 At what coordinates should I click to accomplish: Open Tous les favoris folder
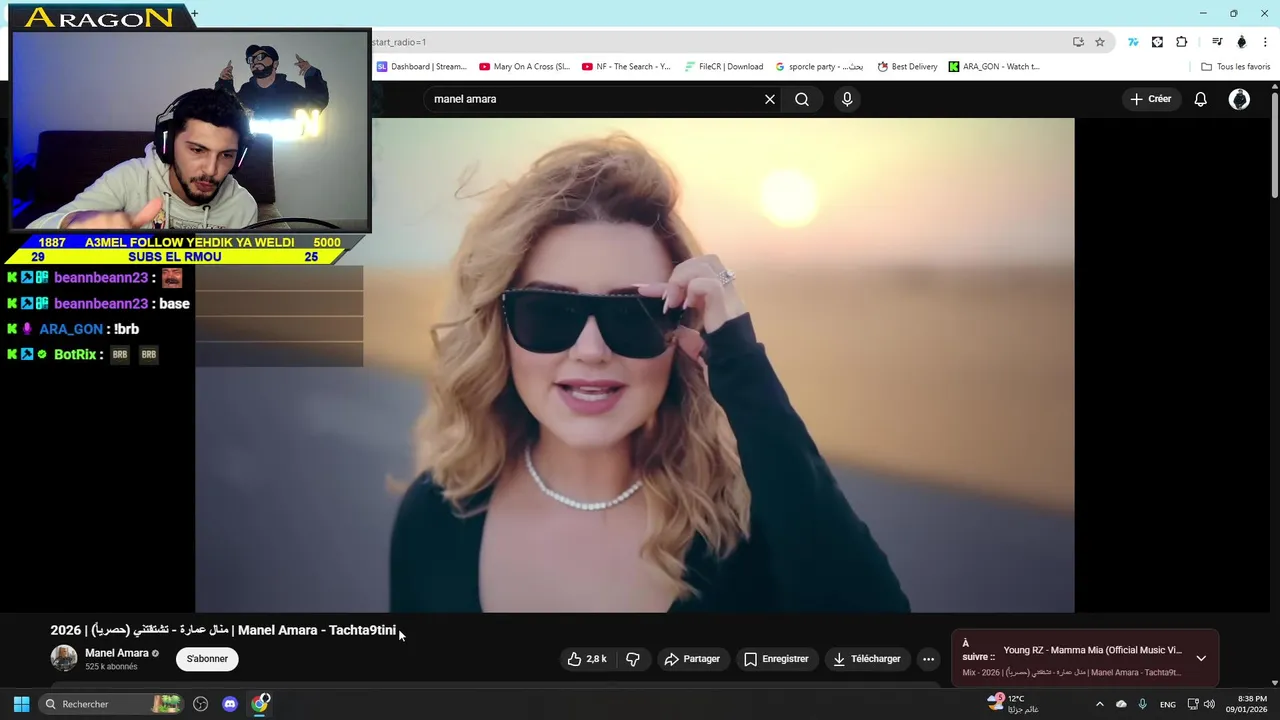point(1235,67)
